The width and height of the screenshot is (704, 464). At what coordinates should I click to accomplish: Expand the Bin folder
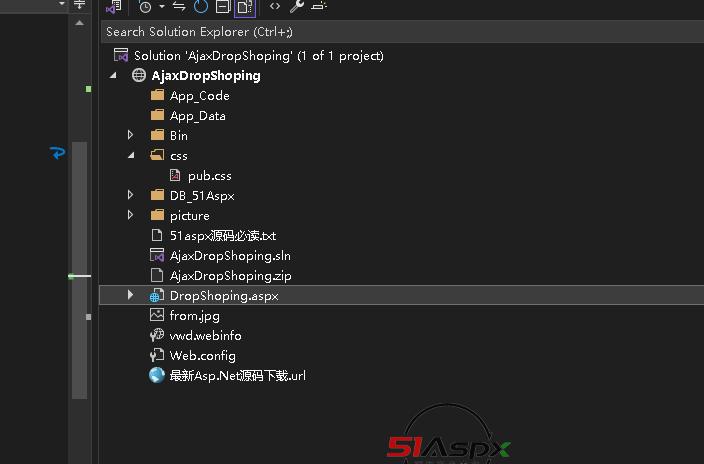(x=130, y=135)
